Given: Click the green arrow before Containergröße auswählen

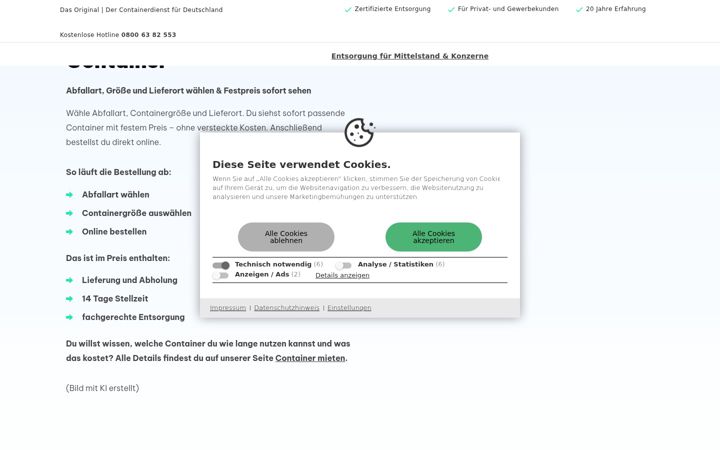Looking at the screenshot, I should coord(69,213).
